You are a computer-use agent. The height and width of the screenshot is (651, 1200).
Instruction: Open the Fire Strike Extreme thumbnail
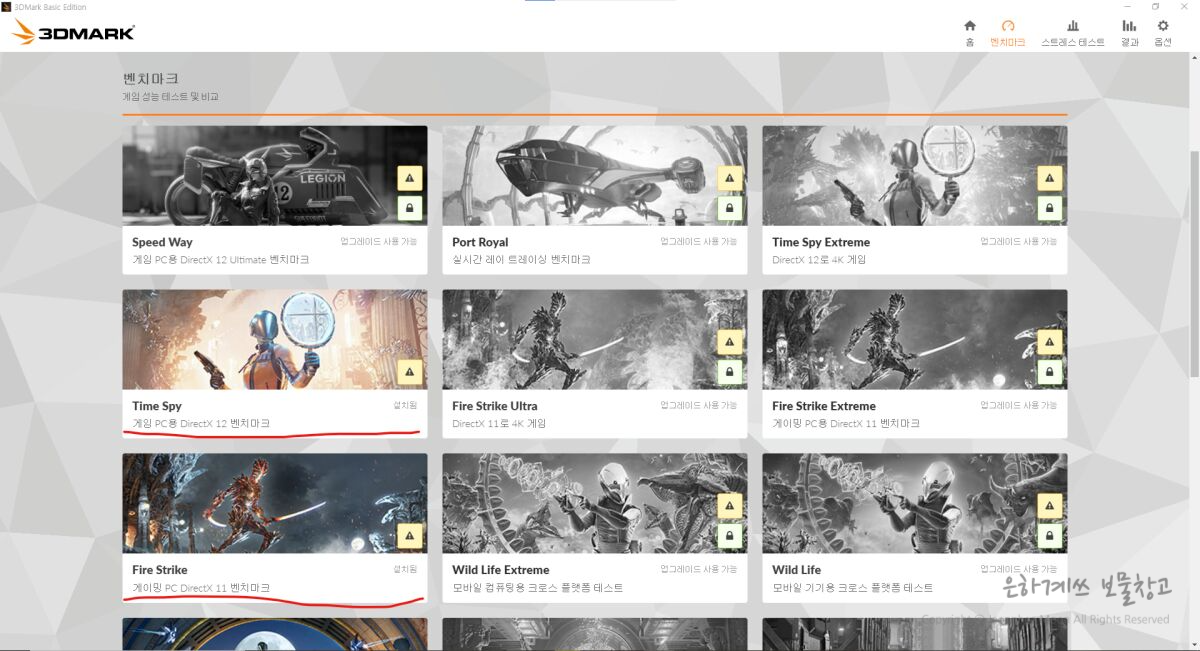coord(915,339)
